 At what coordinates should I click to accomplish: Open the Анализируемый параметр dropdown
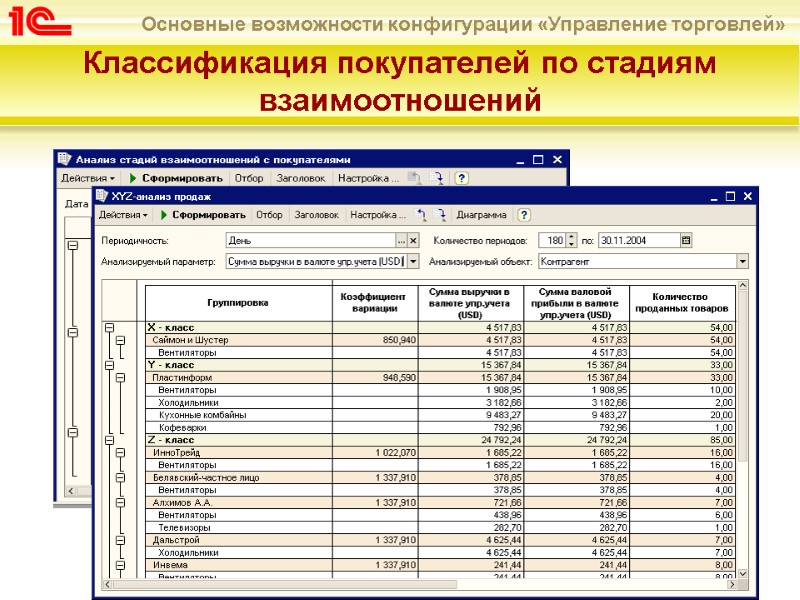click(412, 261)
